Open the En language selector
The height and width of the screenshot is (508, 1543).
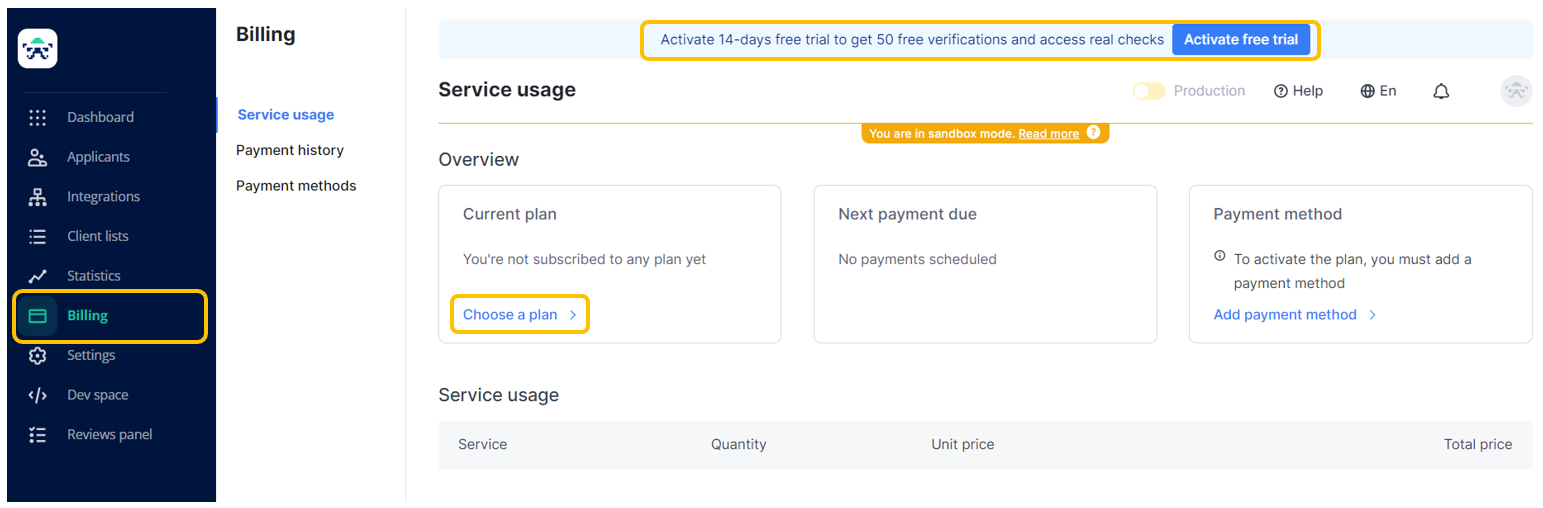click(x=1378, y=91)
